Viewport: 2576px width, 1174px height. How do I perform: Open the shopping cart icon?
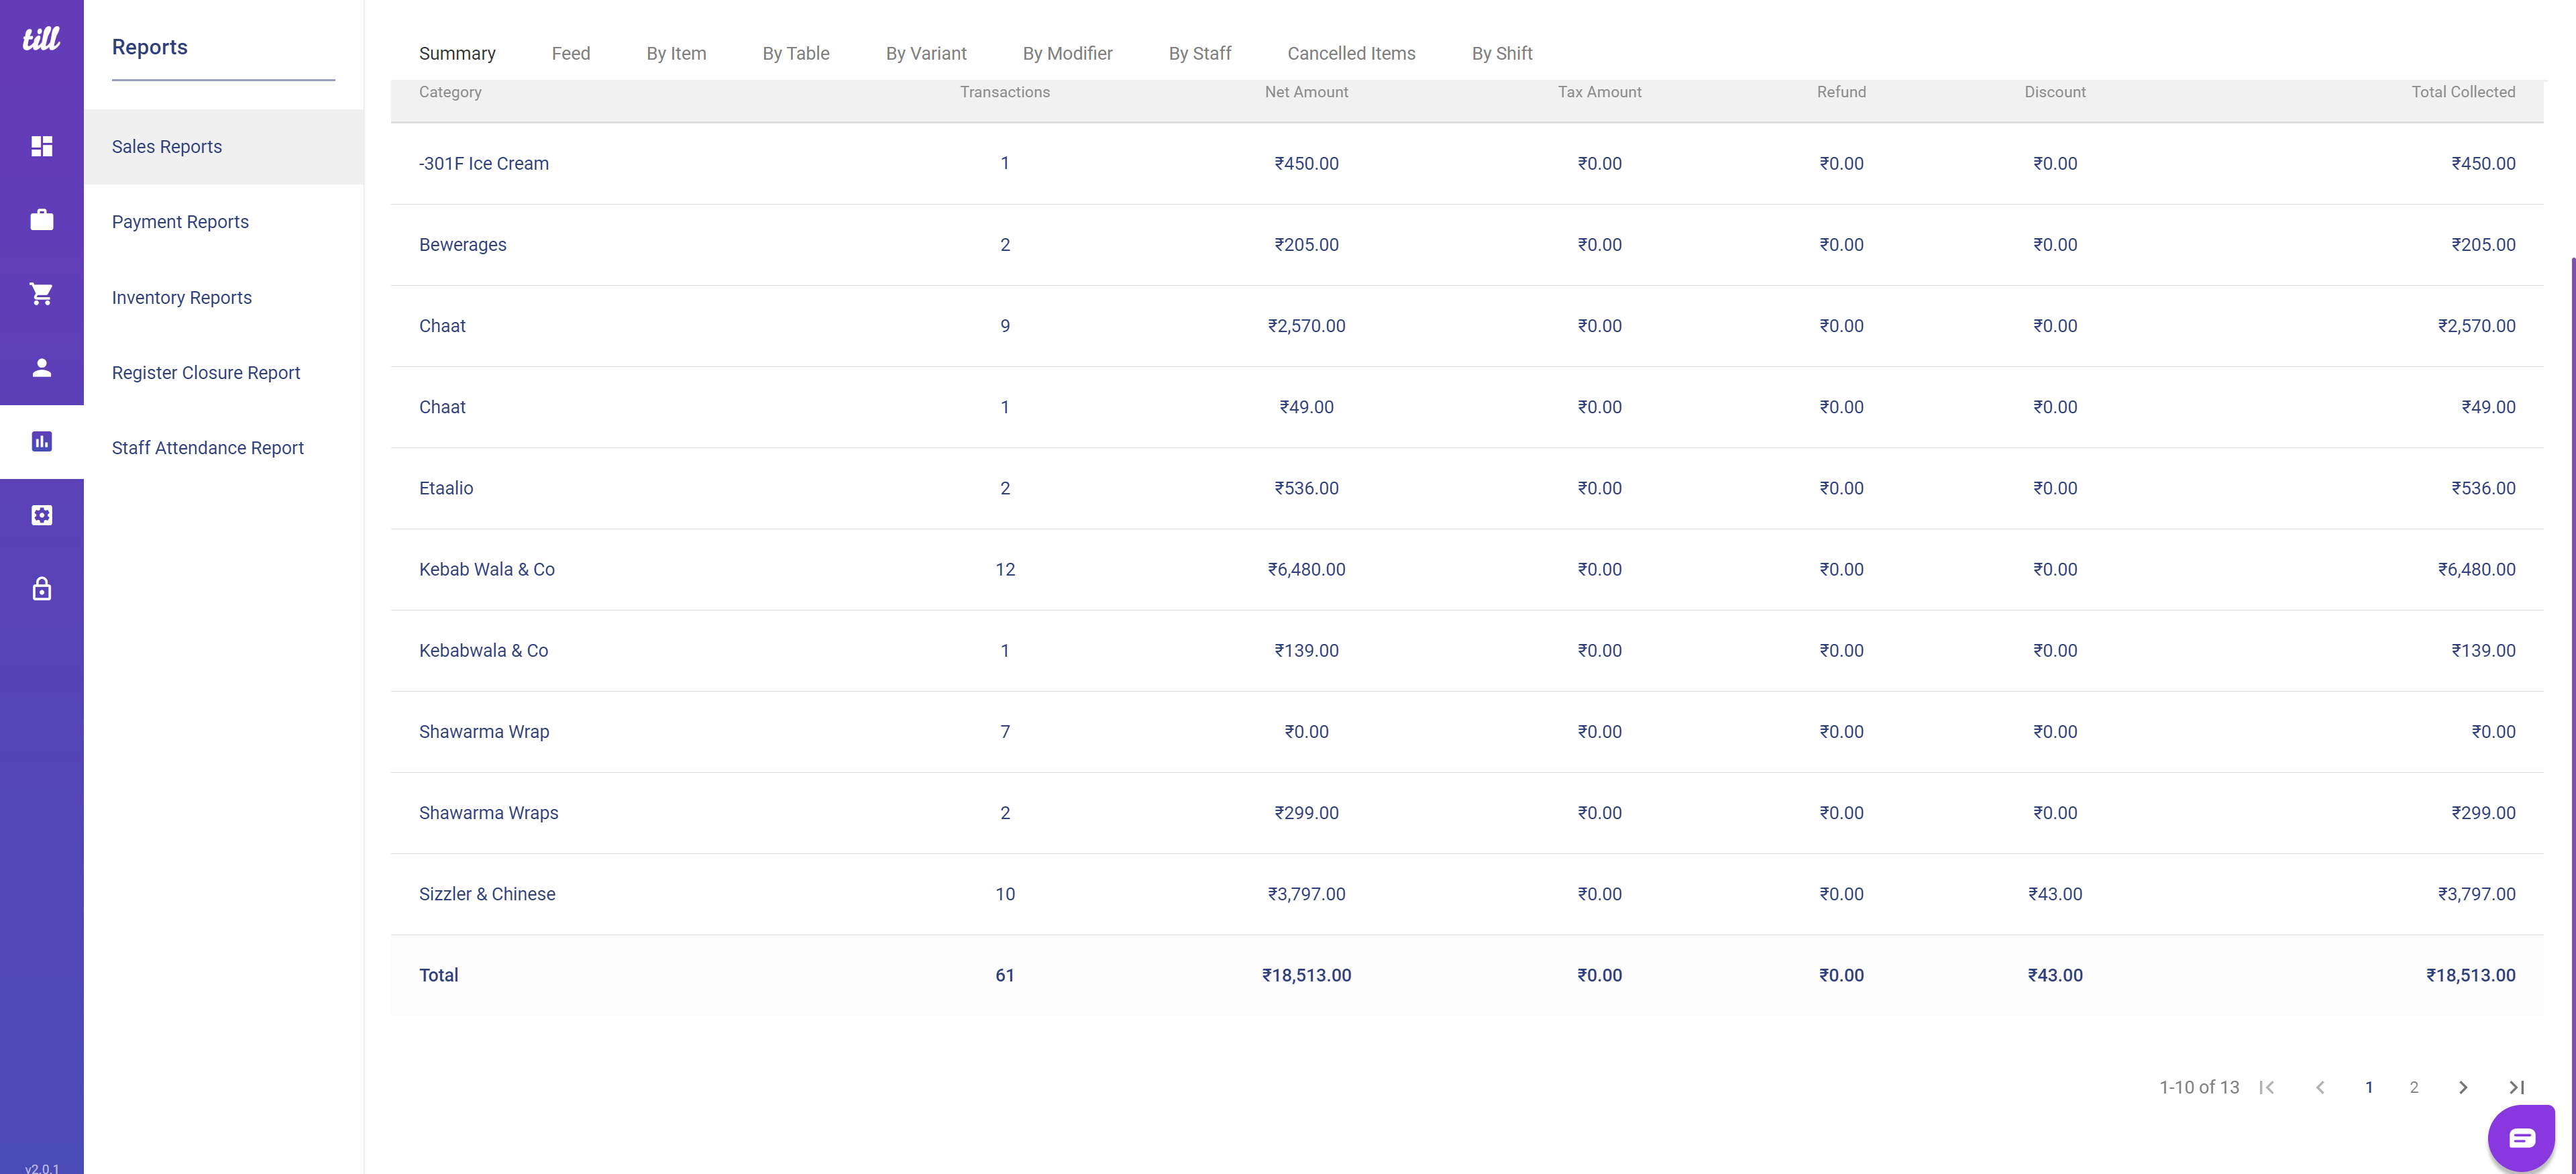tap(41, 293)
